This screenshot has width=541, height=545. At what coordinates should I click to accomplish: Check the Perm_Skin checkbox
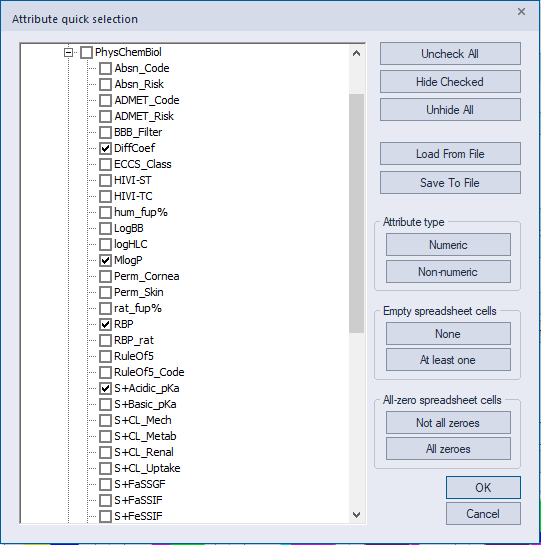pyautogui.click(x=105, y=292)
